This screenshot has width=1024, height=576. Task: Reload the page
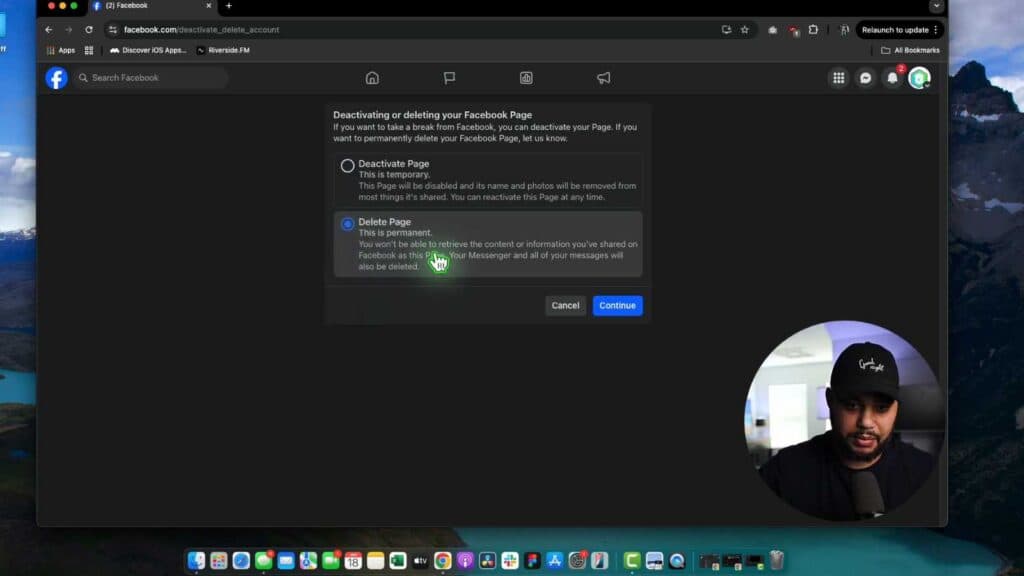(89, 29)
